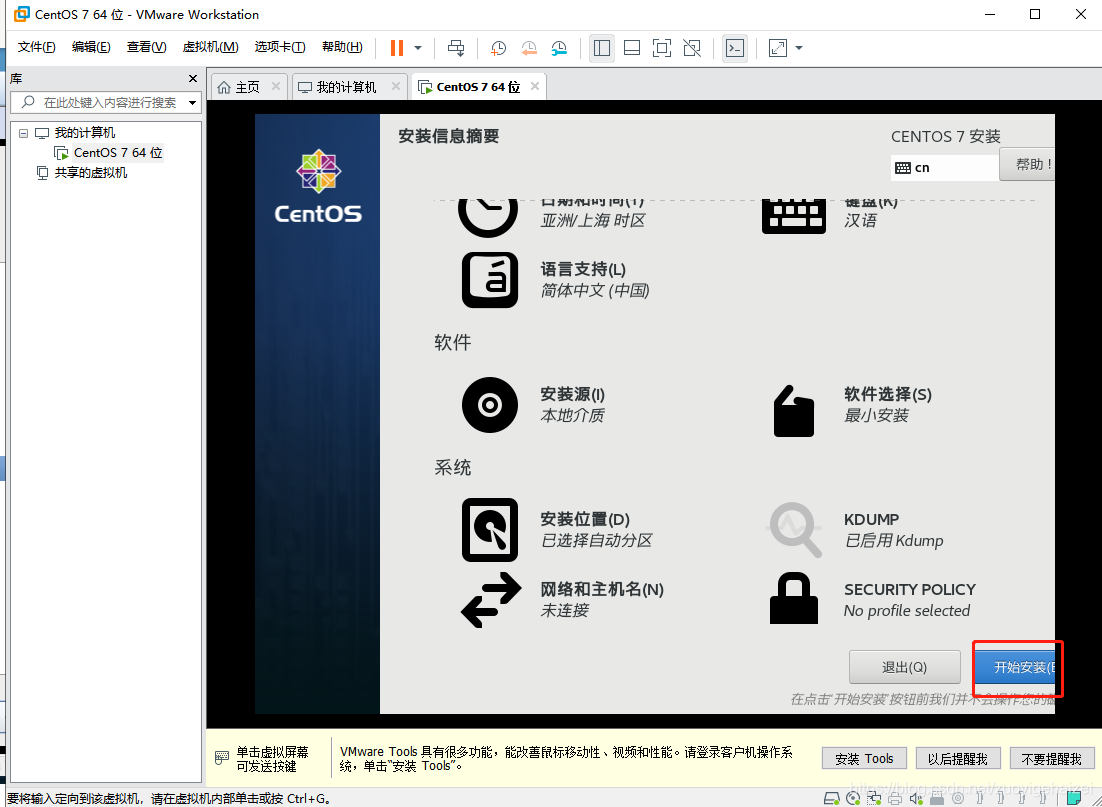Click the printer status bar icon
Image resolution: width=1102 pixels, height=807 pixels.
pyautogui.click(x=895, y=799)
